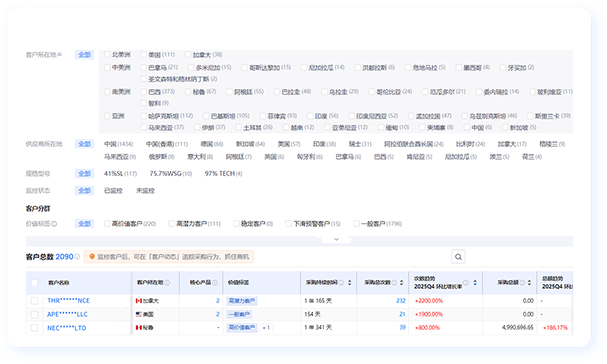Tick the checkbox for APE******LLC row

click(x=34, y=314)
